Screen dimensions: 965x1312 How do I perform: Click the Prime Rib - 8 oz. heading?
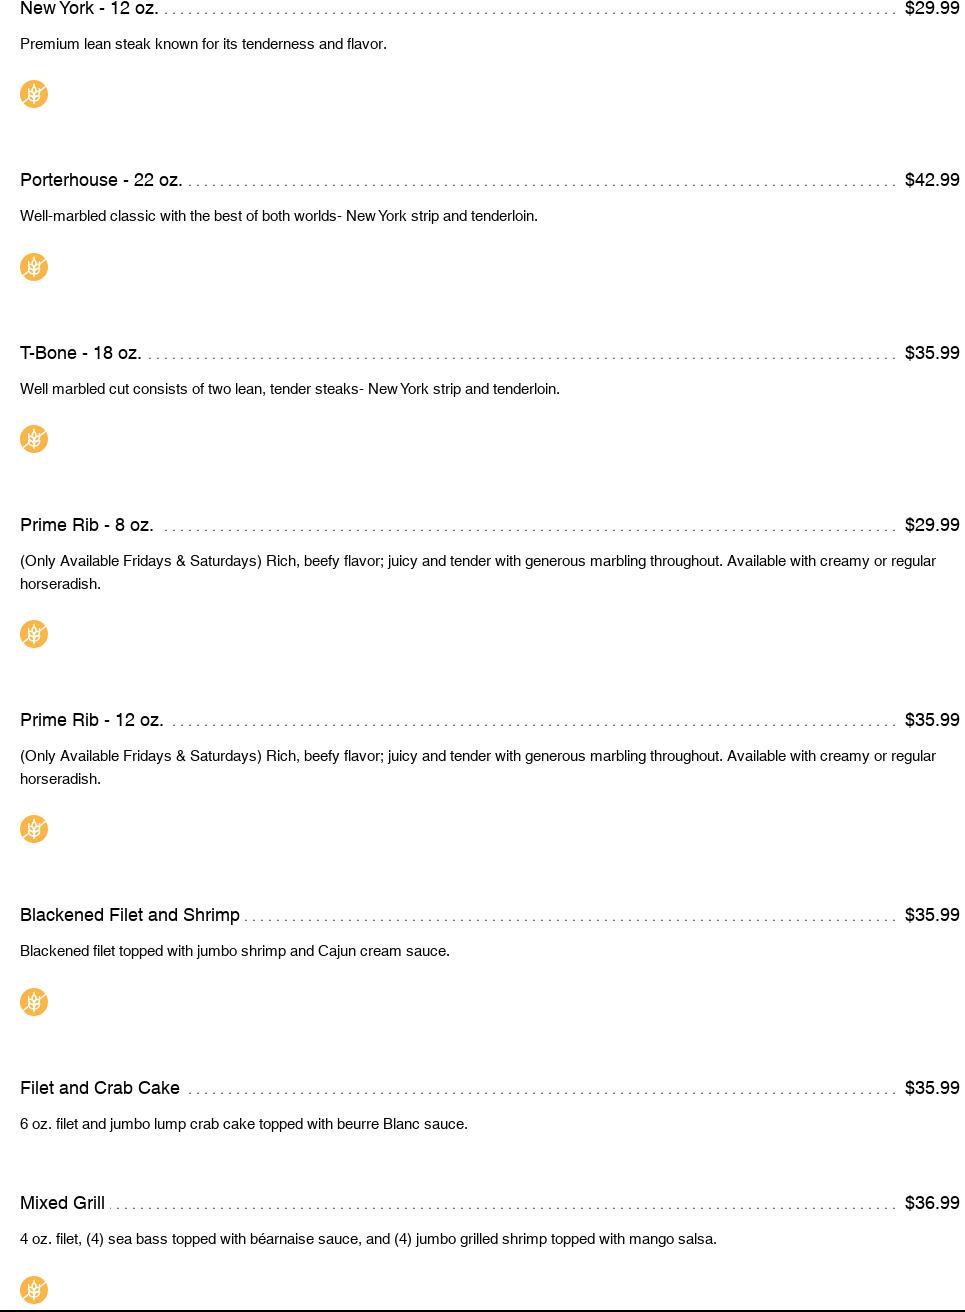(87, 525)
